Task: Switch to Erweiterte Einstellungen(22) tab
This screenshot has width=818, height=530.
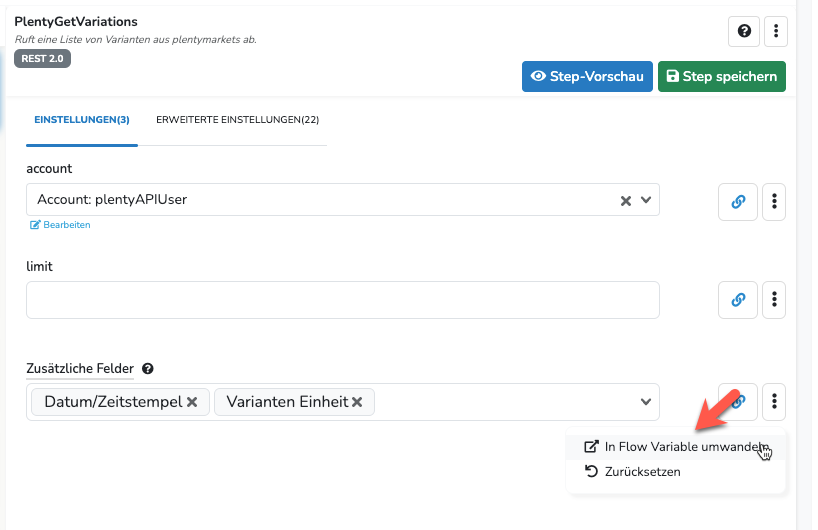Action: 237,120
